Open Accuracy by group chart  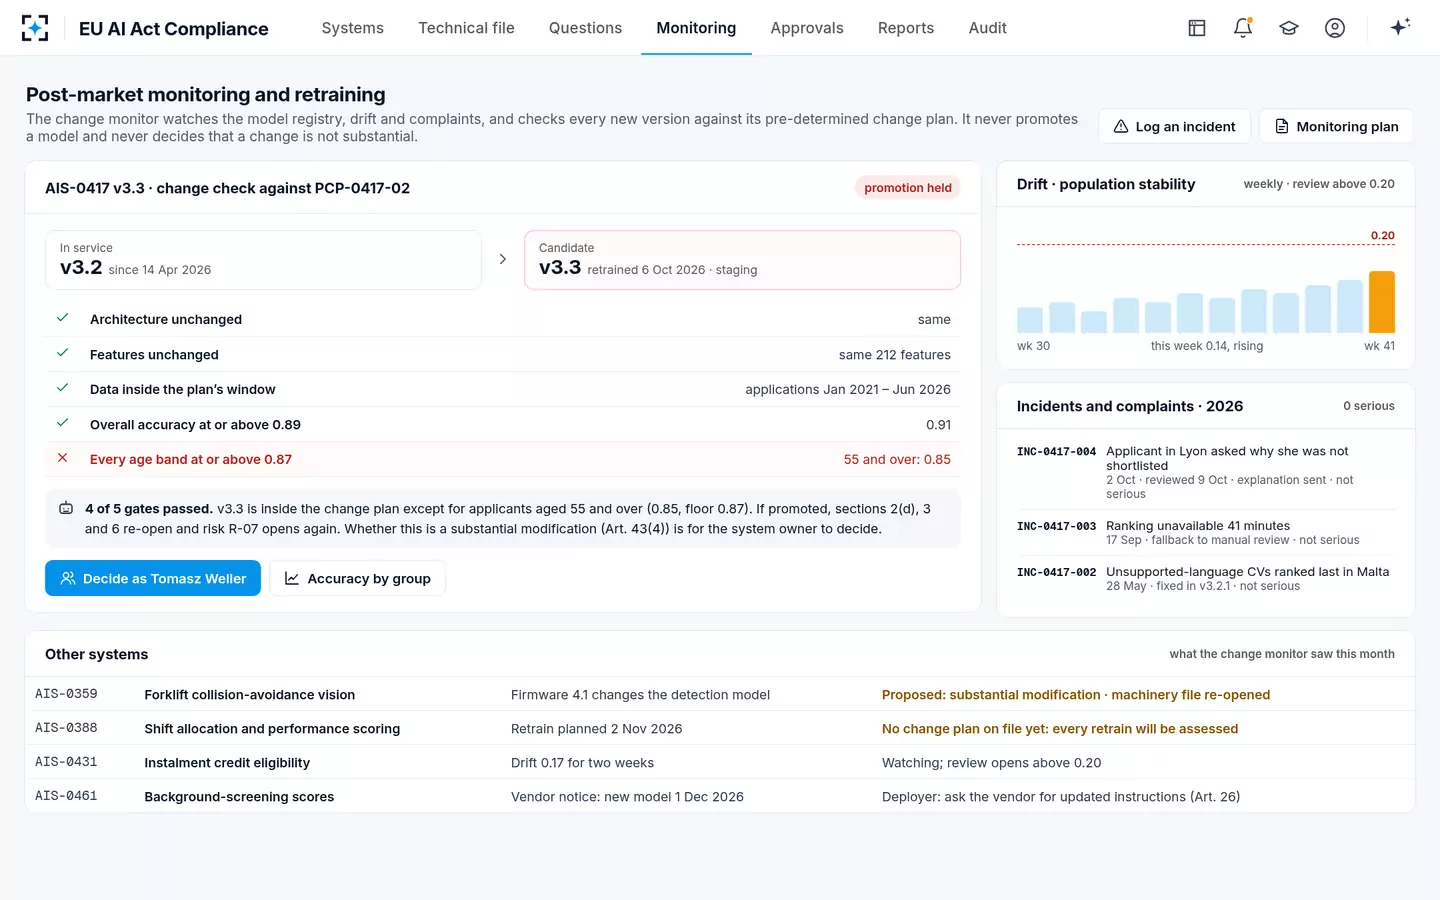click(358, 578)
